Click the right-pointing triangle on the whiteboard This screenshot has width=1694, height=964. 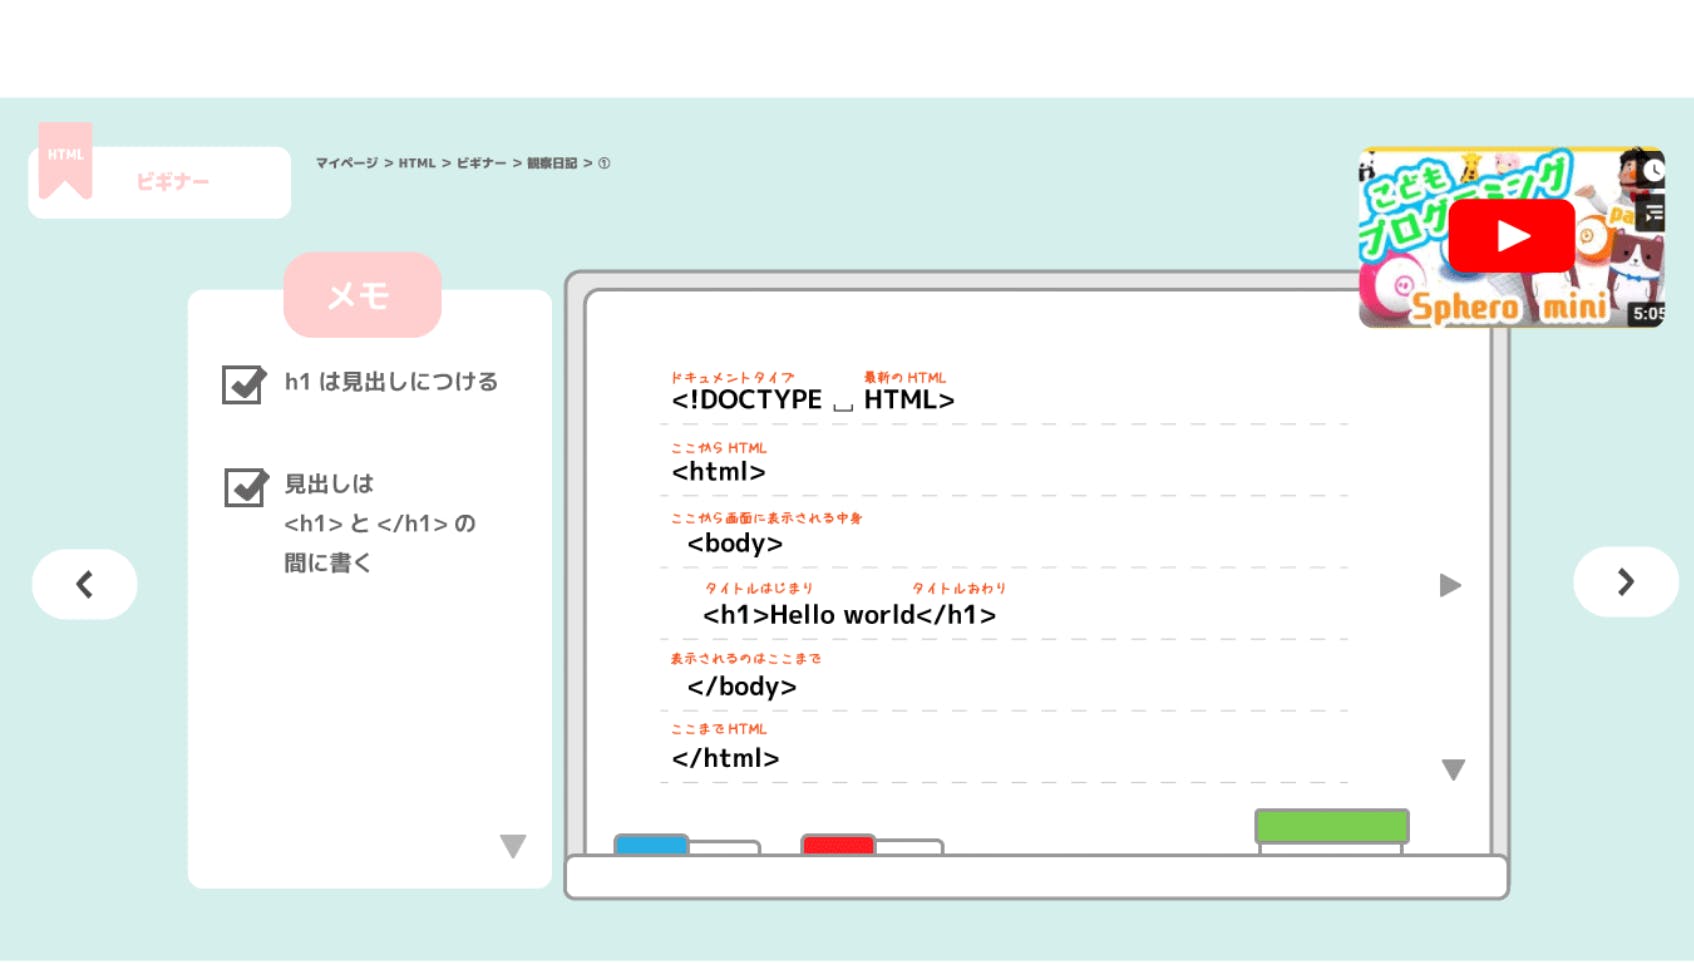tap(1450, 585)
